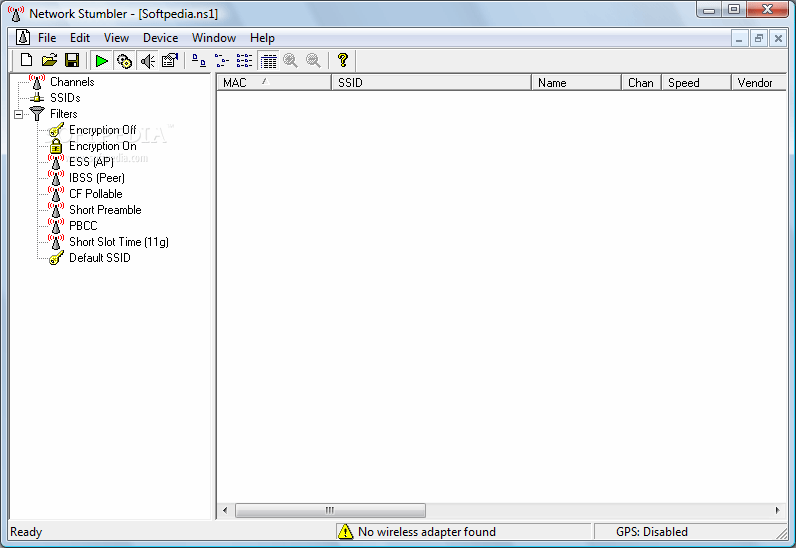This screenshot has height=548, width=796.
Task: Click the Save floppy disk icon
Action: pos(72,61)
